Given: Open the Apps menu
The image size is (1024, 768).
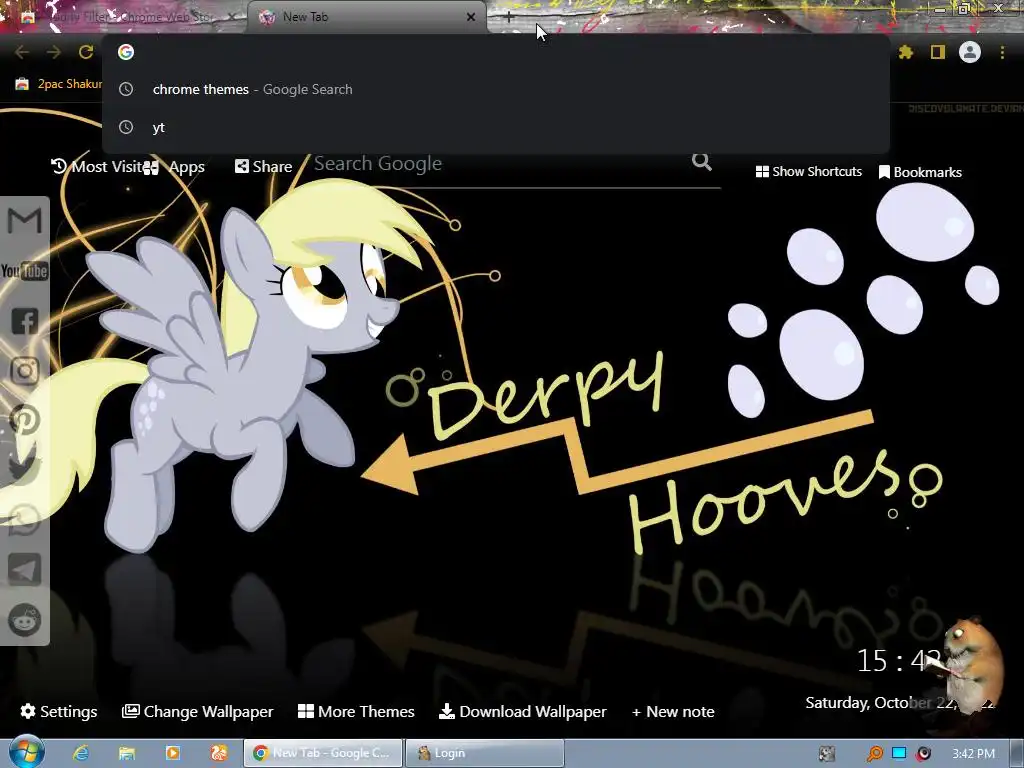Looking at the screenshot, I should point(174,167).
